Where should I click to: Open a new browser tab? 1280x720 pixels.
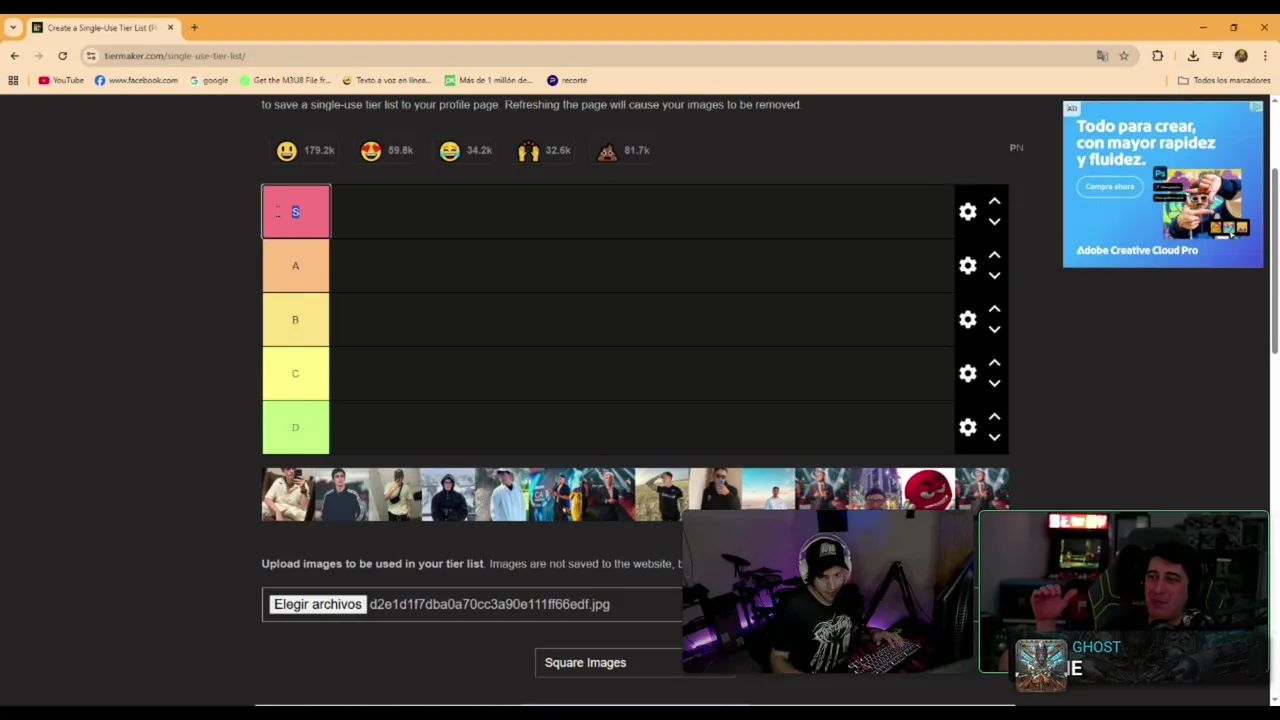tap(195, 28)
